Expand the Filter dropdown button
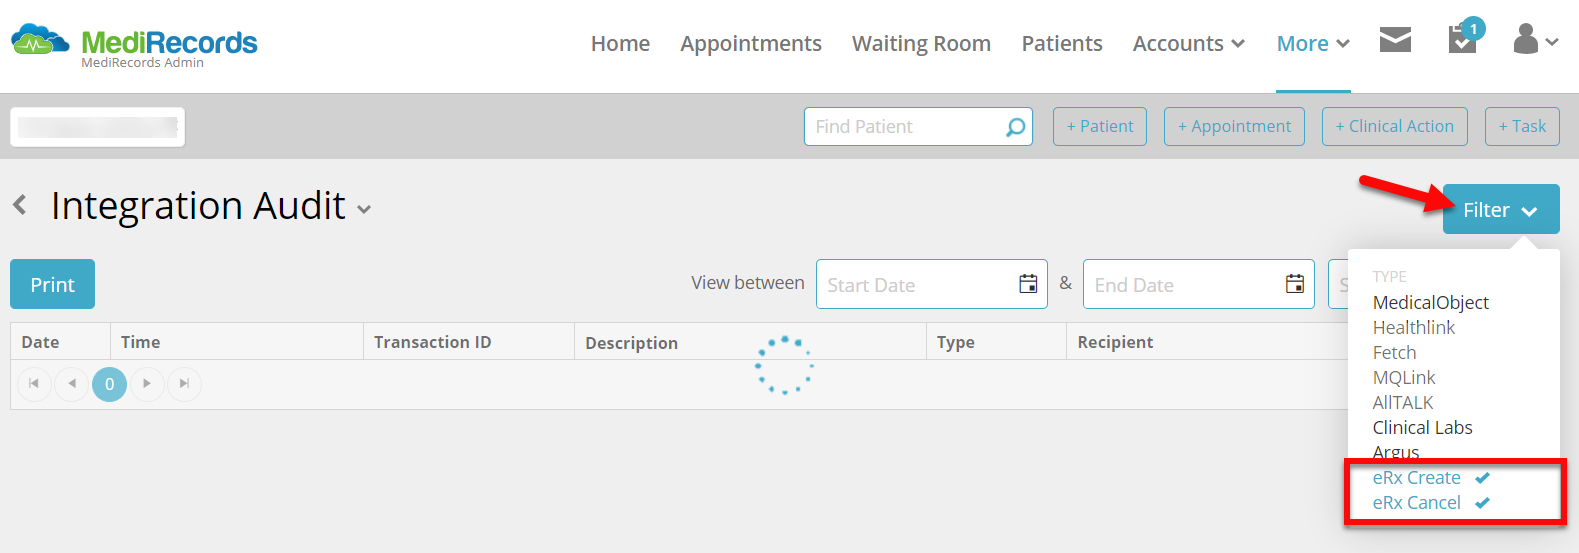This screenshot has width=1579, height=553. pyautogui.click(x=1501, y=209)
